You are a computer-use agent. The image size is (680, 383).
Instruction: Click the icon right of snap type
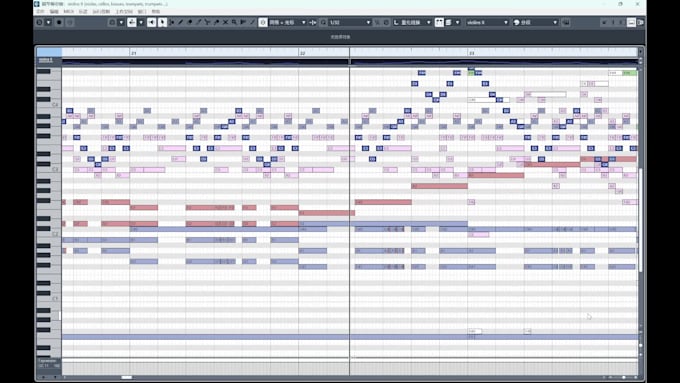click(313, 22)
